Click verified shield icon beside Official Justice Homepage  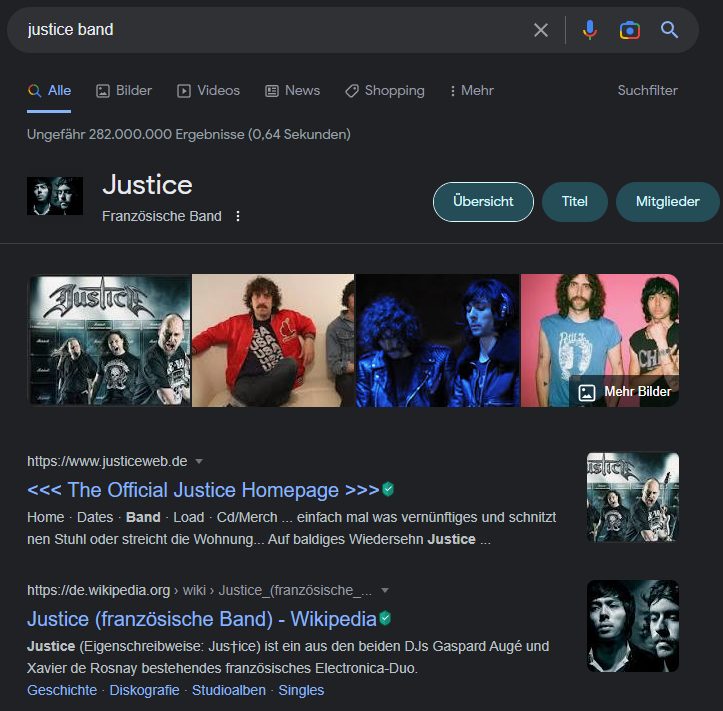tap(388, 489)
